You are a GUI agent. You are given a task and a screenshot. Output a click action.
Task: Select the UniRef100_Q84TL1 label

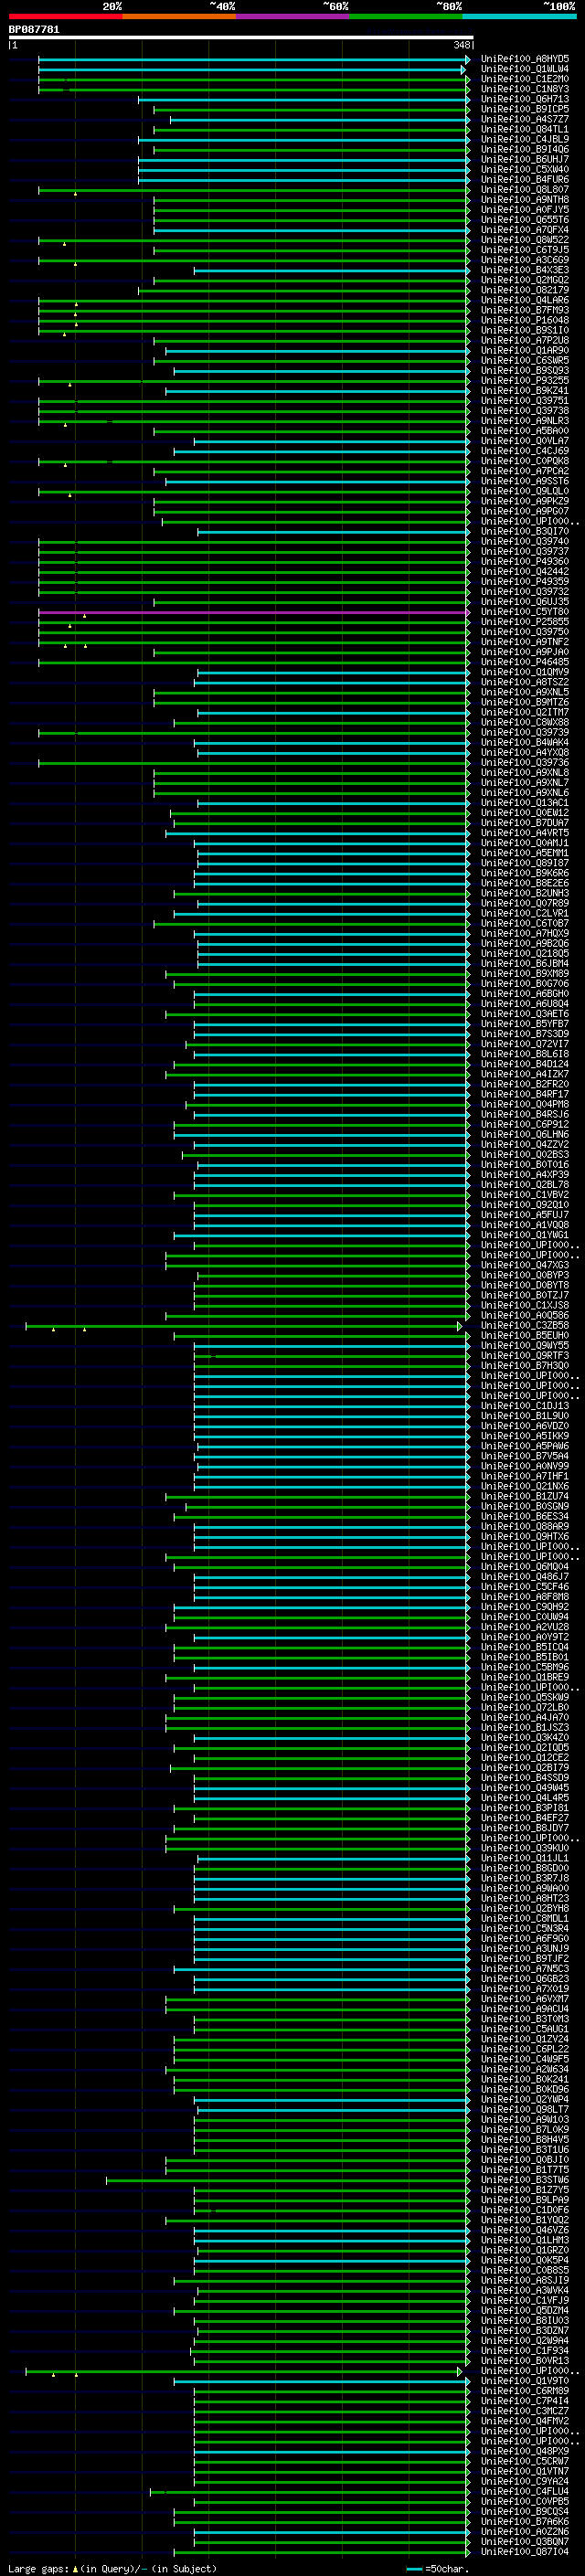tap(525, 129)
